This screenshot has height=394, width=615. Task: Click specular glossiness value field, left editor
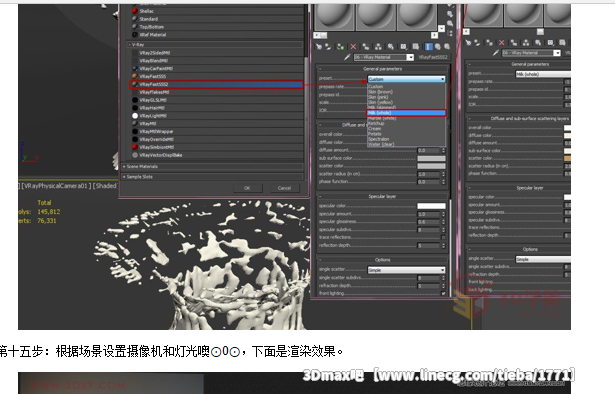(x=428, y=222)
